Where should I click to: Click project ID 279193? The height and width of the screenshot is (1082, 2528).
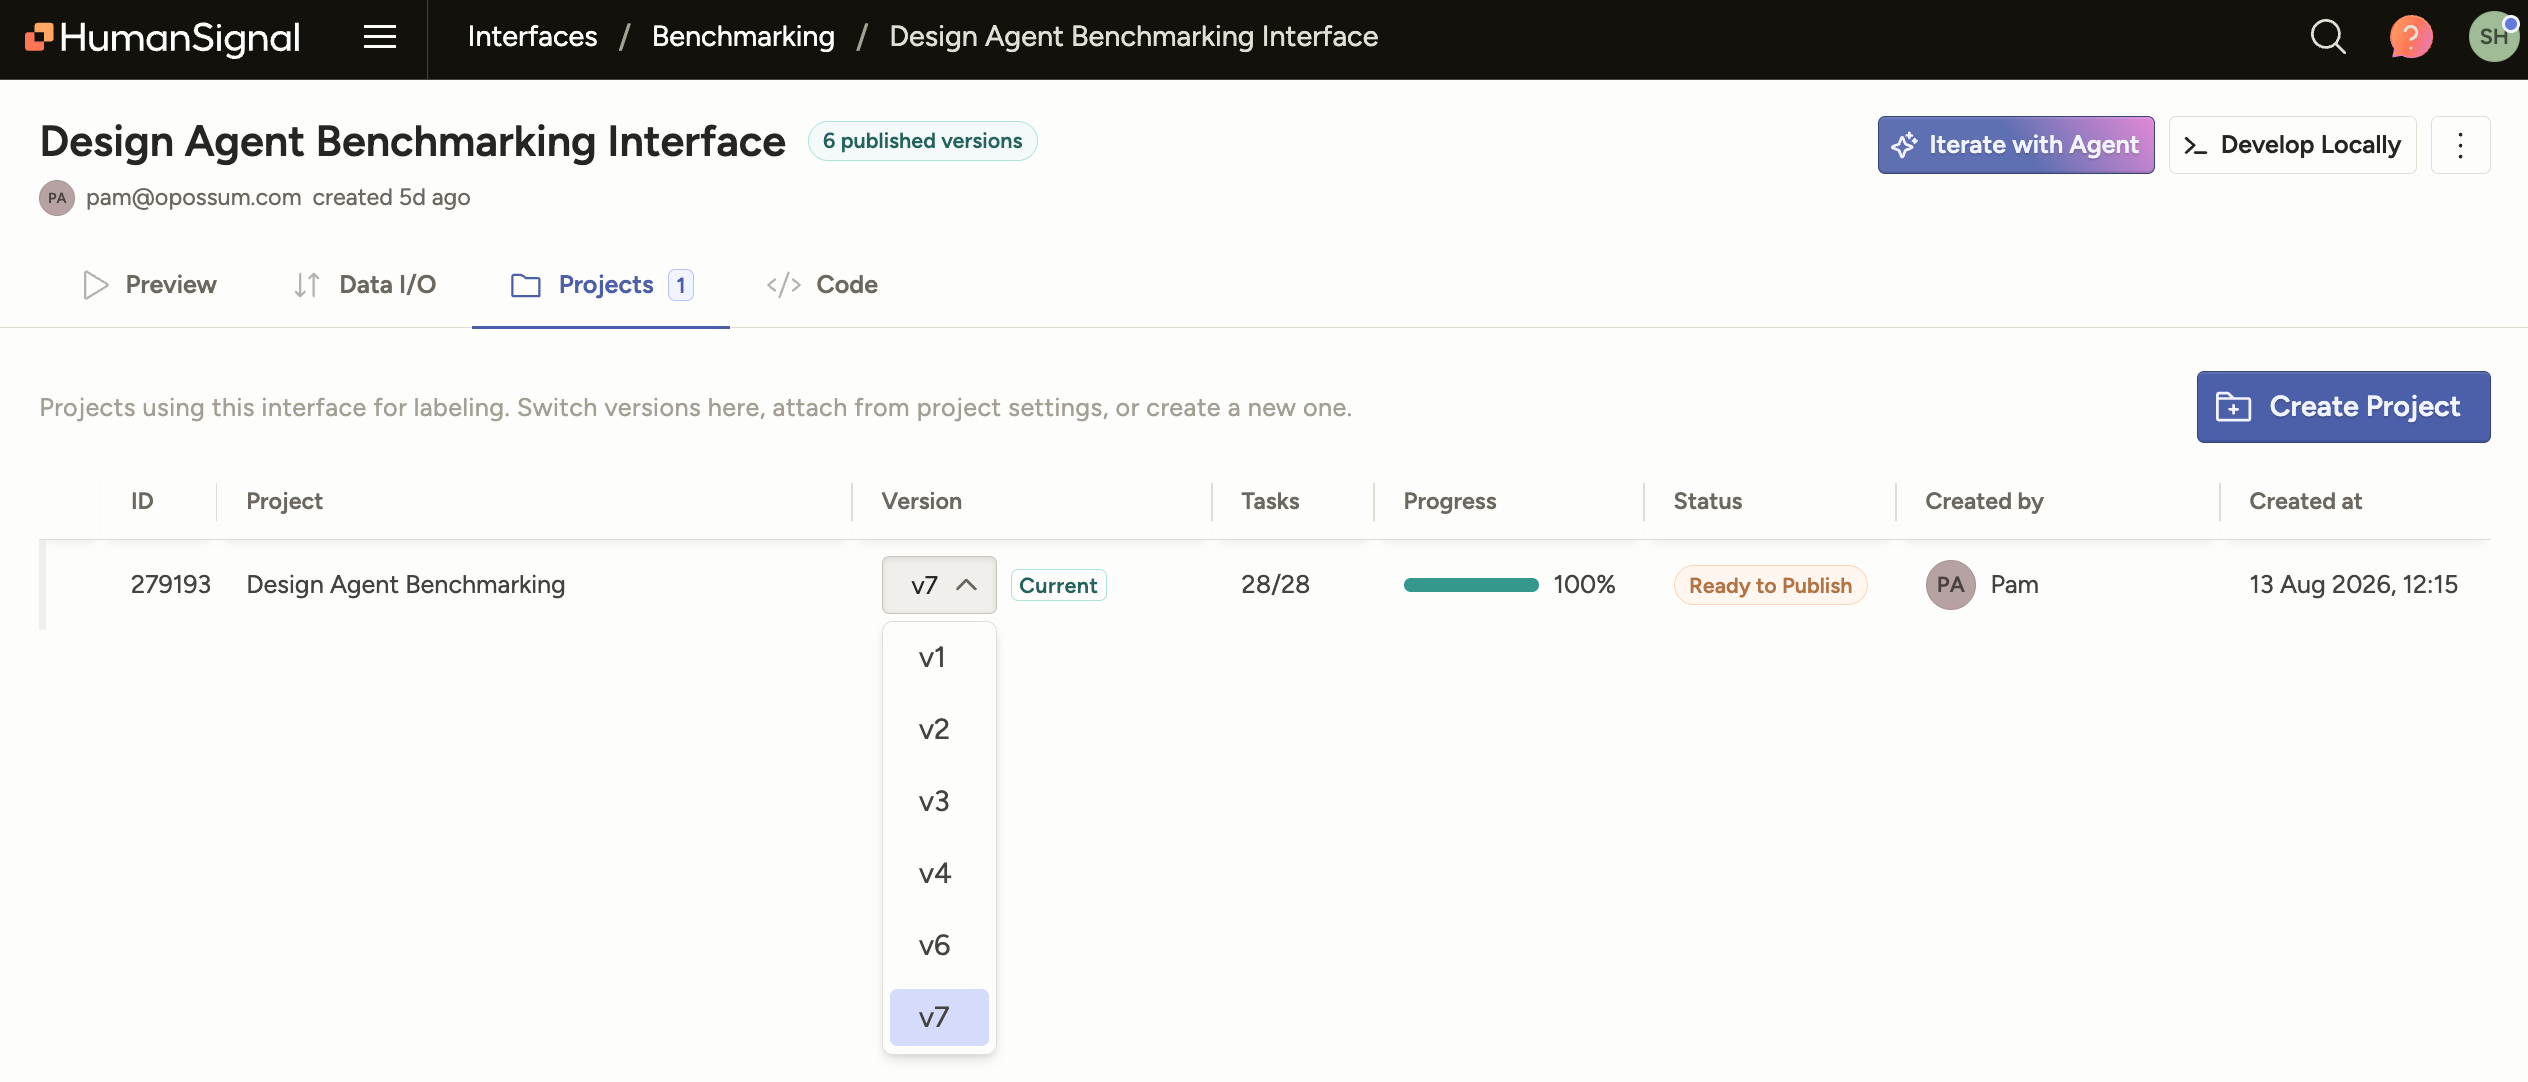(x=170, y=585)
